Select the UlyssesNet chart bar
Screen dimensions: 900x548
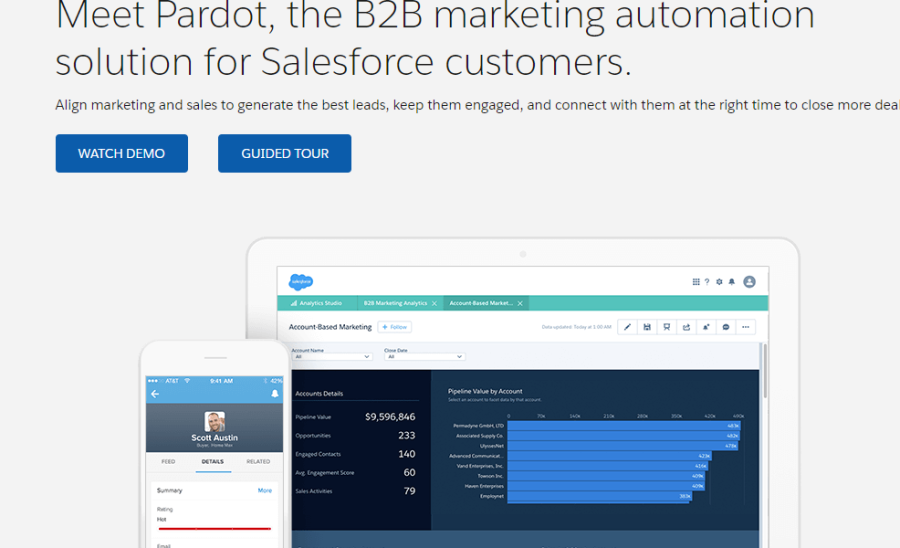point(622,446)
